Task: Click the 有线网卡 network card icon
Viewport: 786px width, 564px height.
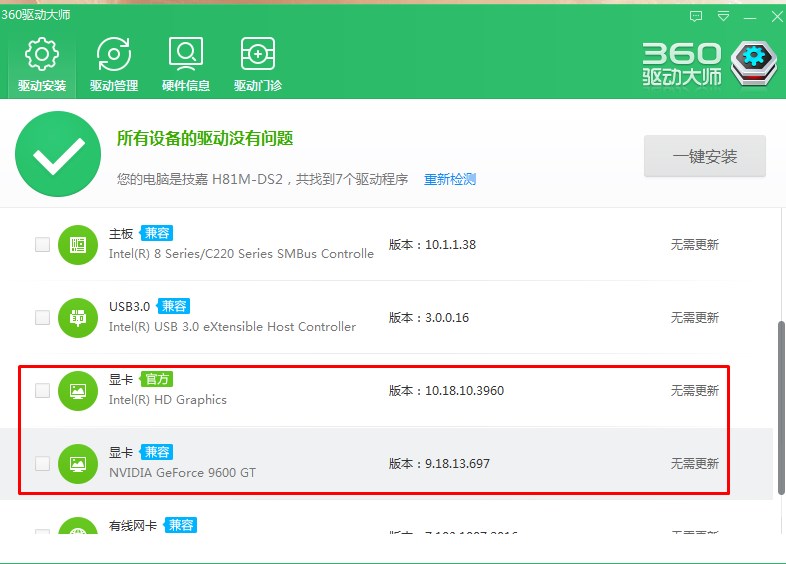Action: (x=78, y=525)
